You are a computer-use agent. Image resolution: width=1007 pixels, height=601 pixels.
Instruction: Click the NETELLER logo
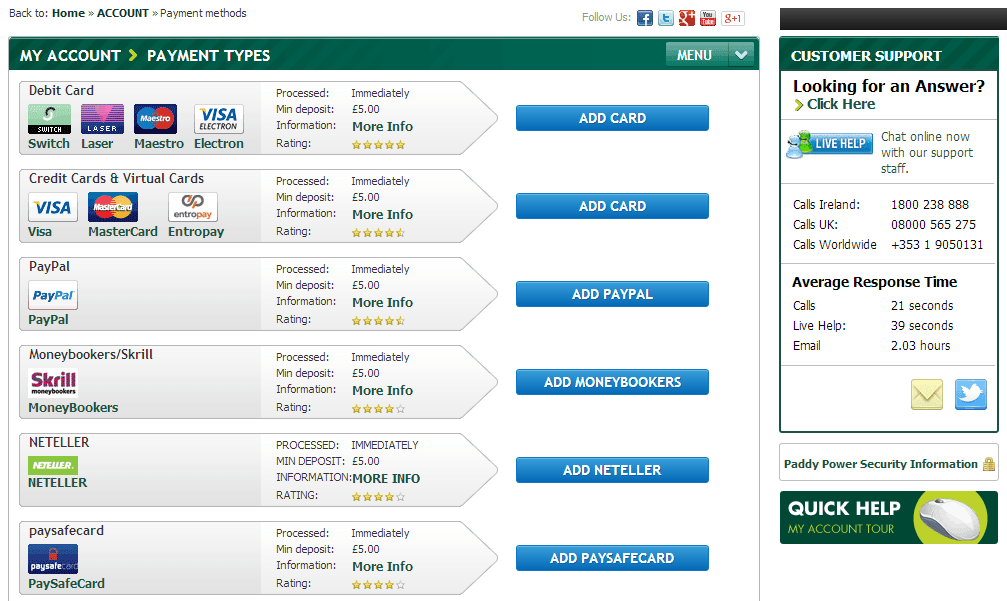click(53, 465)
